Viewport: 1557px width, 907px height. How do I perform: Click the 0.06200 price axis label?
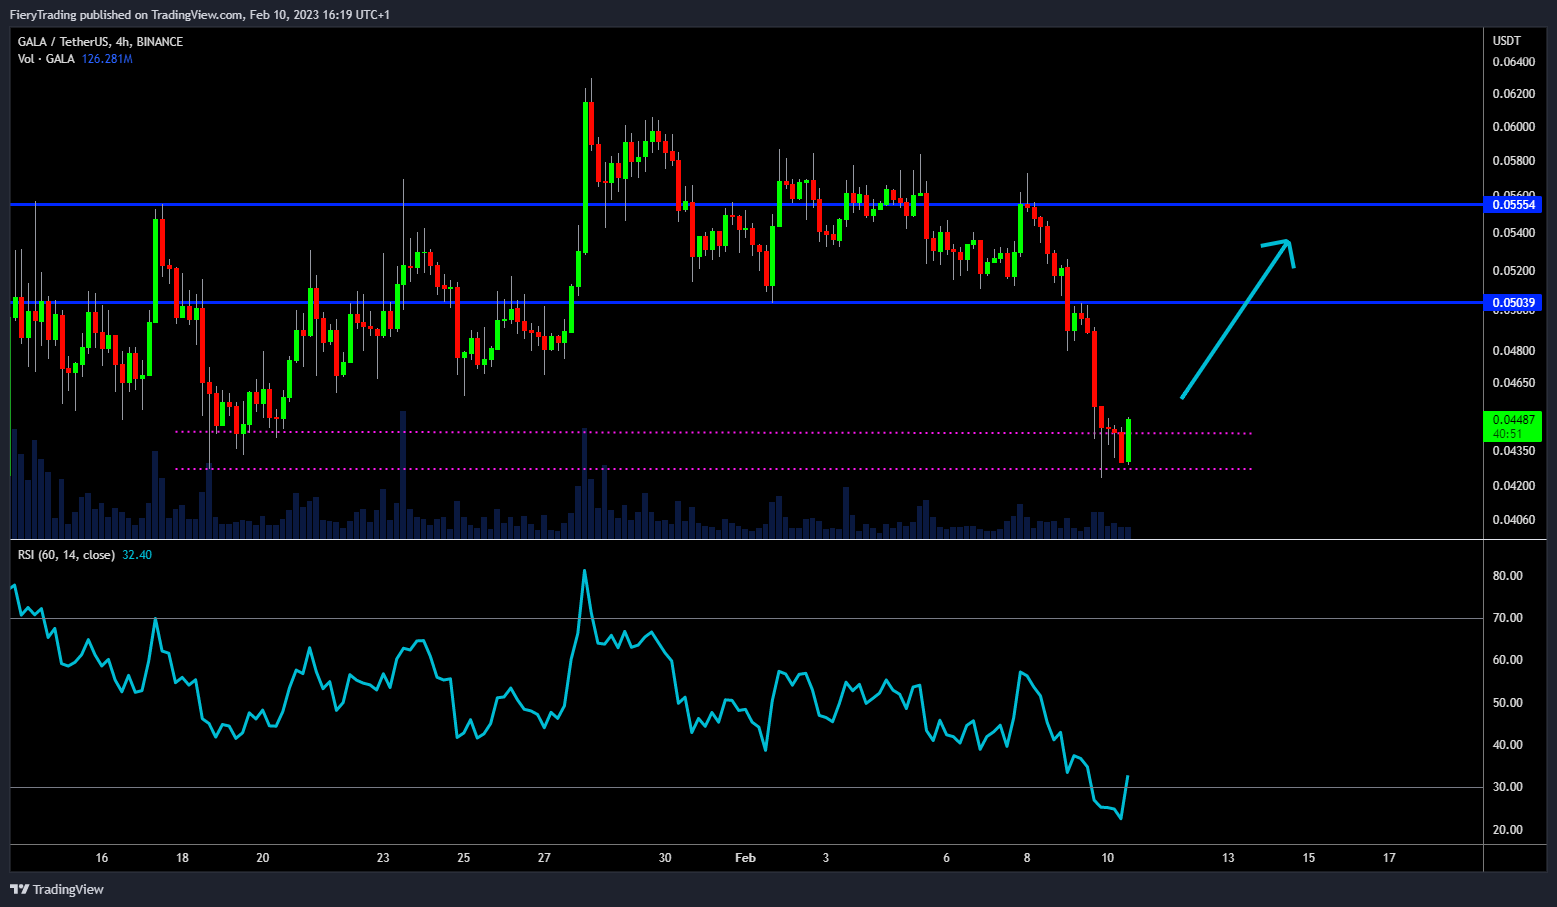coord(1513,94)
